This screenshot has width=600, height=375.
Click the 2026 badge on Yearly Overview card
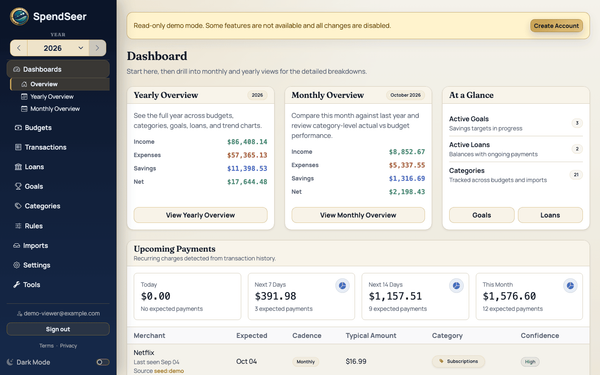tap(257, 95)
